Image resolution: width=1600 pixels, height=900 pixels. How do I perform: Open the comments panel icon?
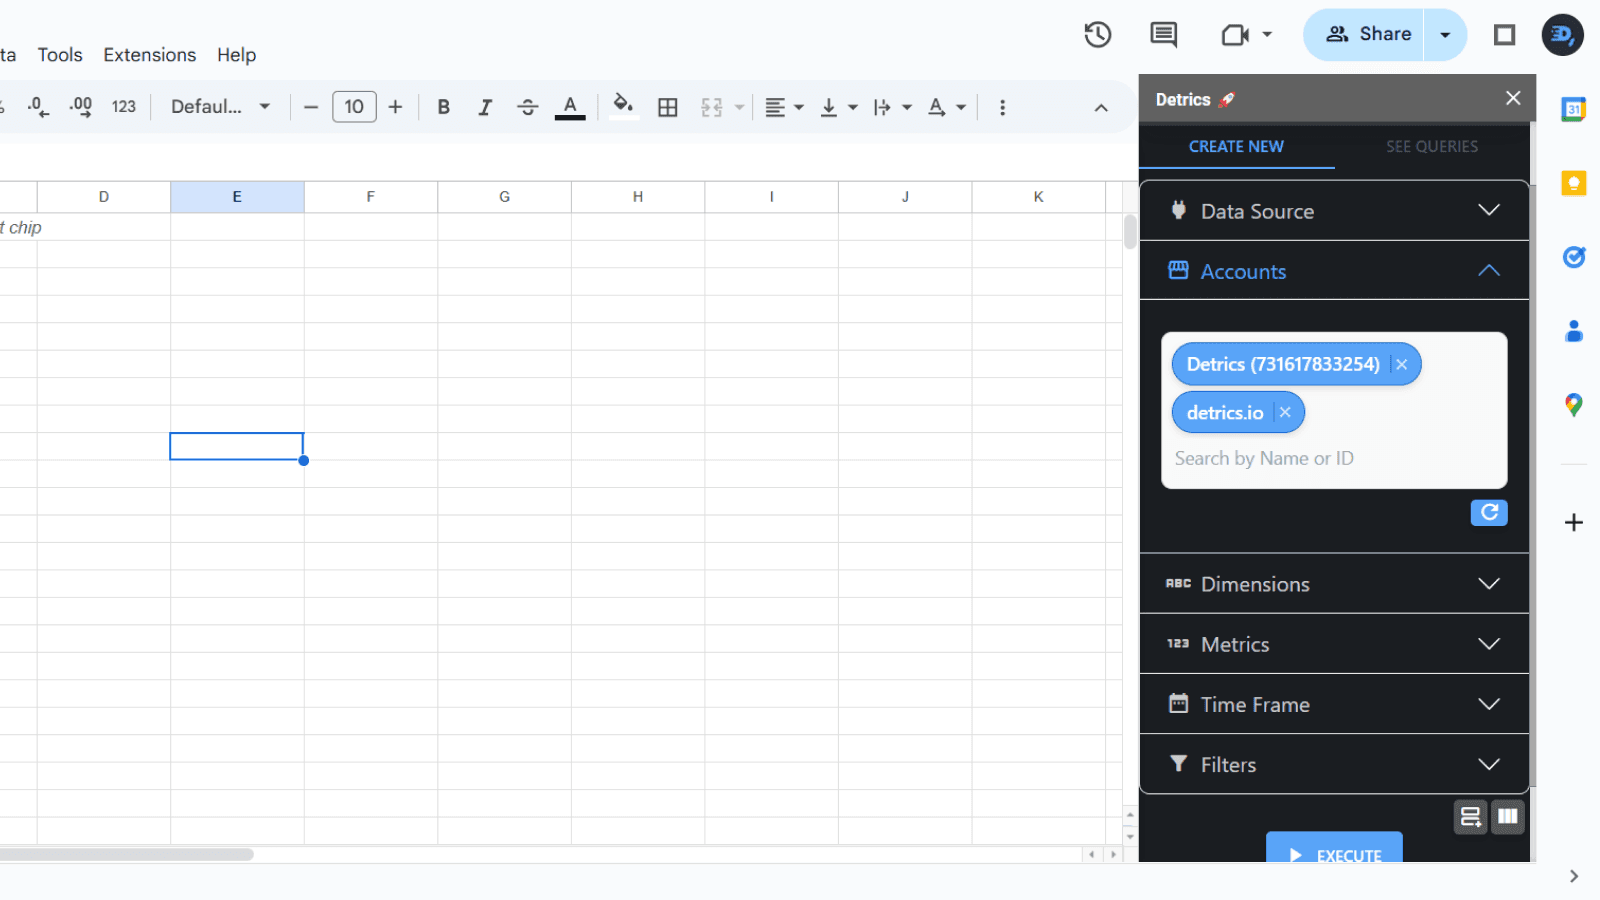(1163, 35)
